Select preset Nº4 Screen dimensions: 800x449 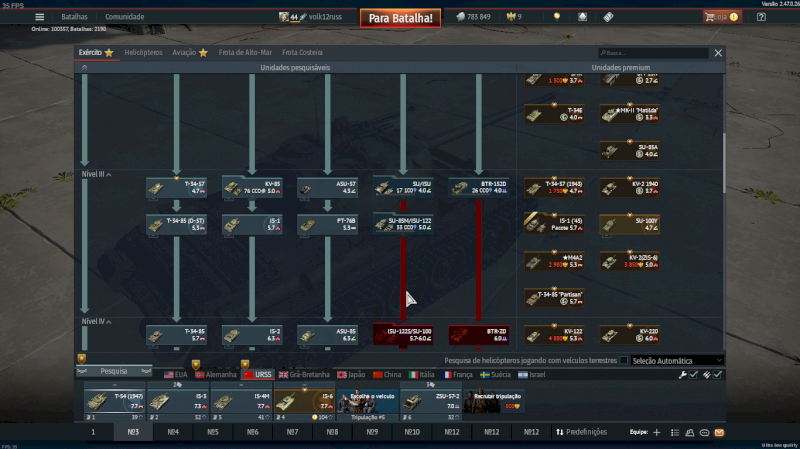(173, 432)
